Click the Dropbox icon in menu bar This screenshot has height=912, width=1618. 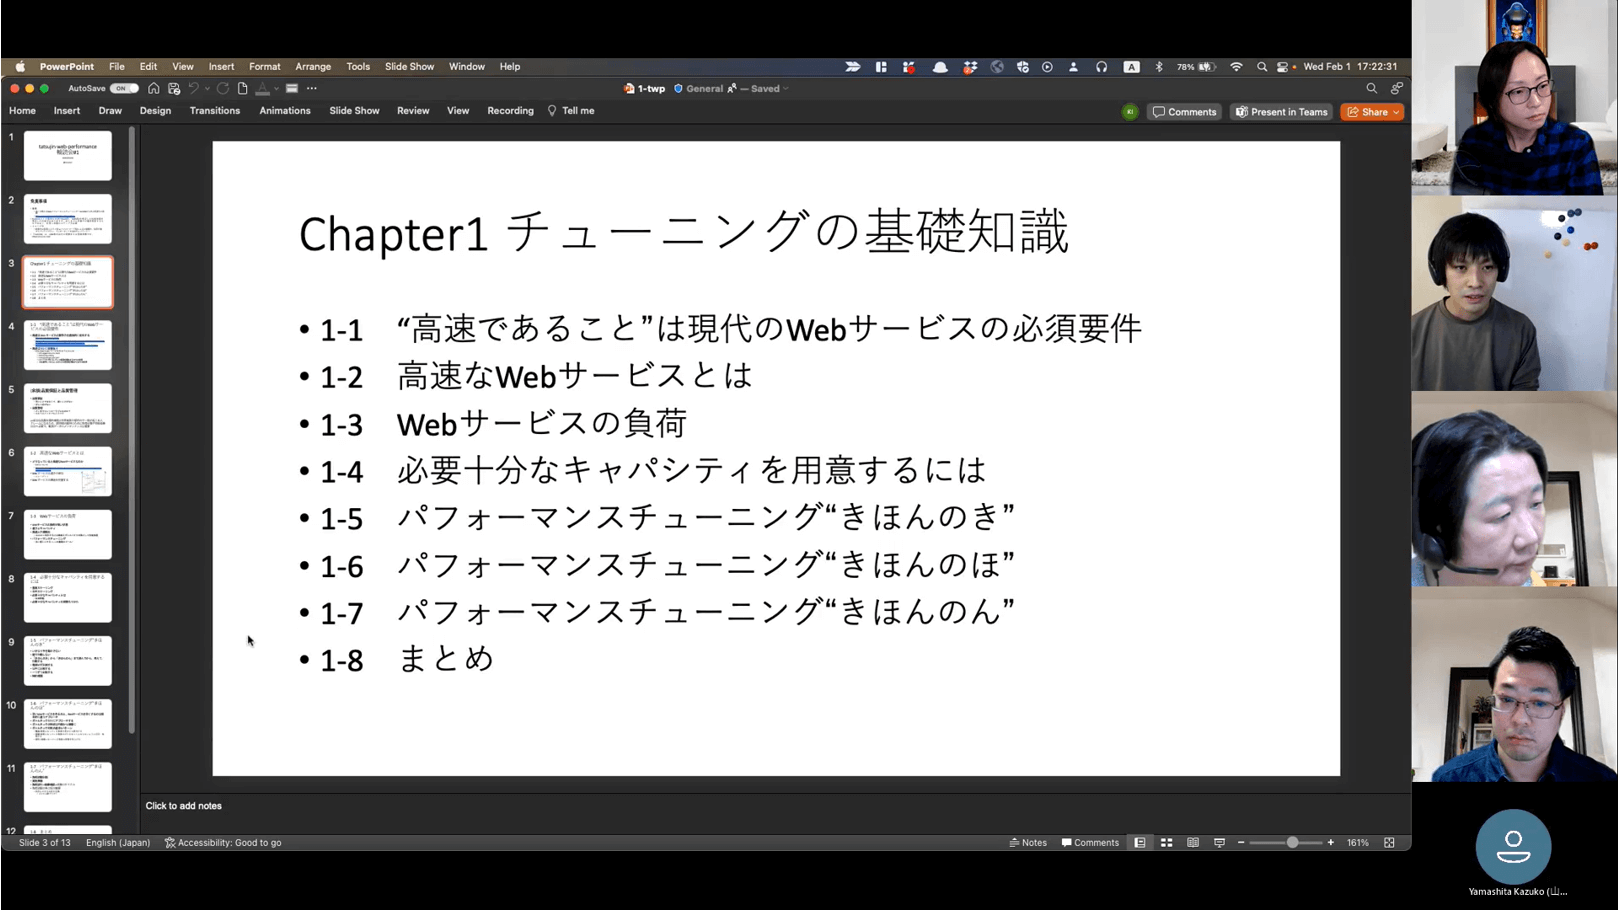pos(970,67)
